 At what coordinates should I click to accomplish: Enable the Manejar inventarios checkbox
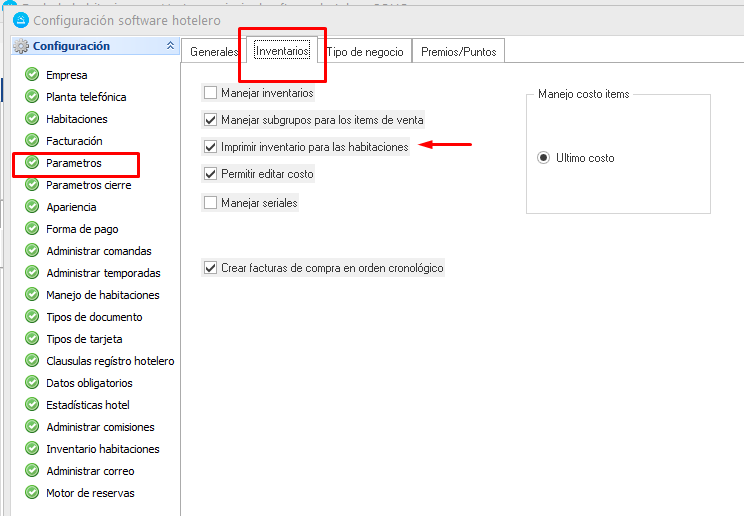click(x=210, y=93)
